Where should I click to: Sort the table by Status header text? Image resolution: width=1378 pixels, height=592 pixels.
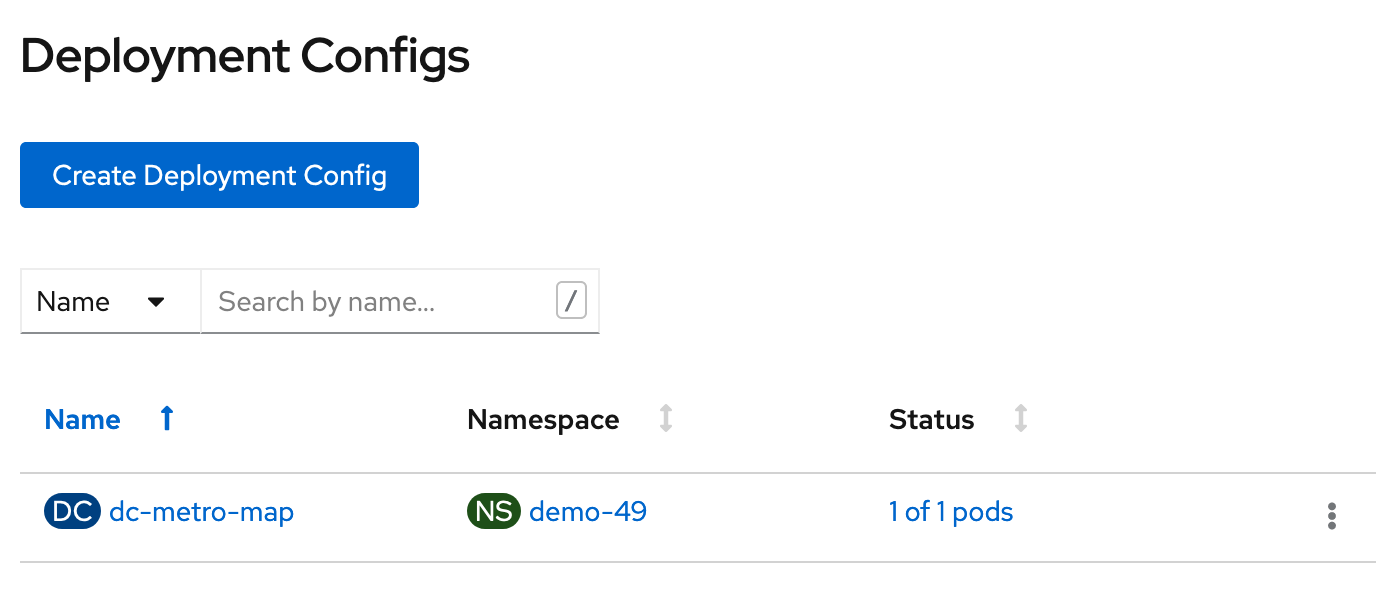coord(931,420)
